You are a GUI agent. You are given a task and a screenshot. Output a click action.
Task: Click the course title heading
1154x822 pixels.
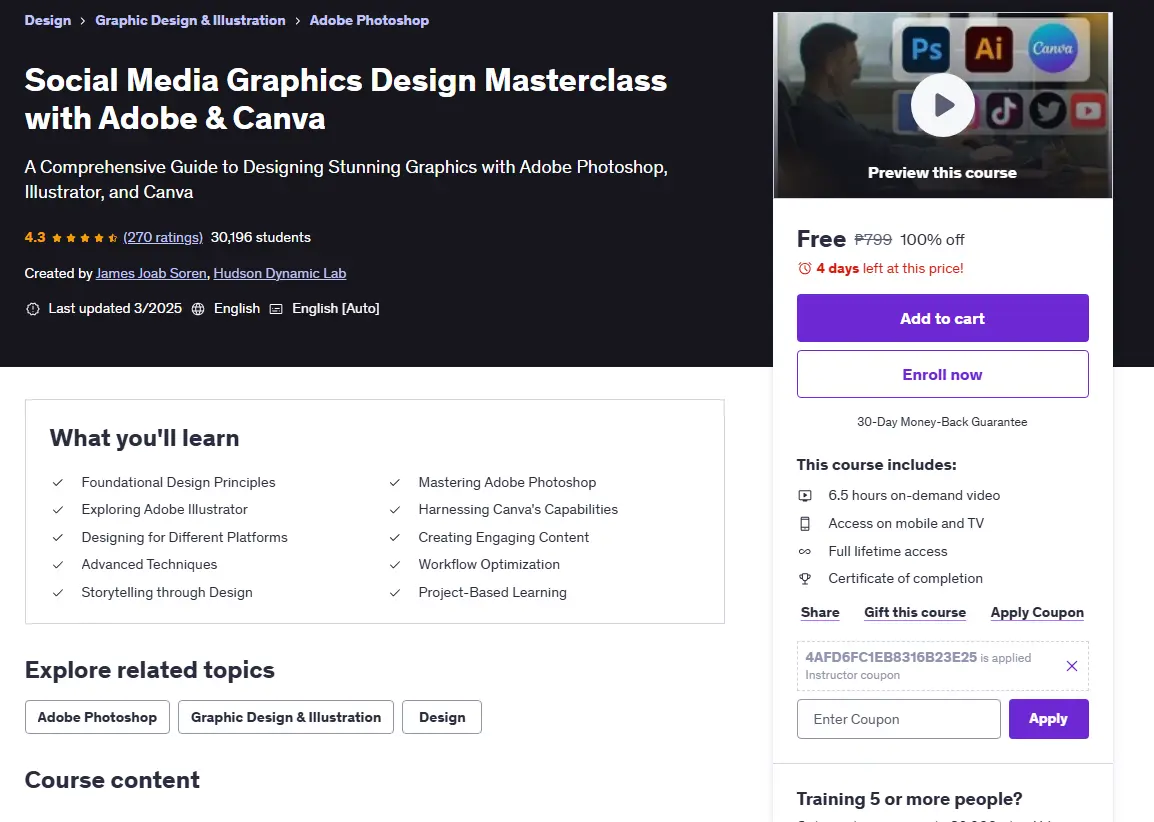[x=345, y=99]
